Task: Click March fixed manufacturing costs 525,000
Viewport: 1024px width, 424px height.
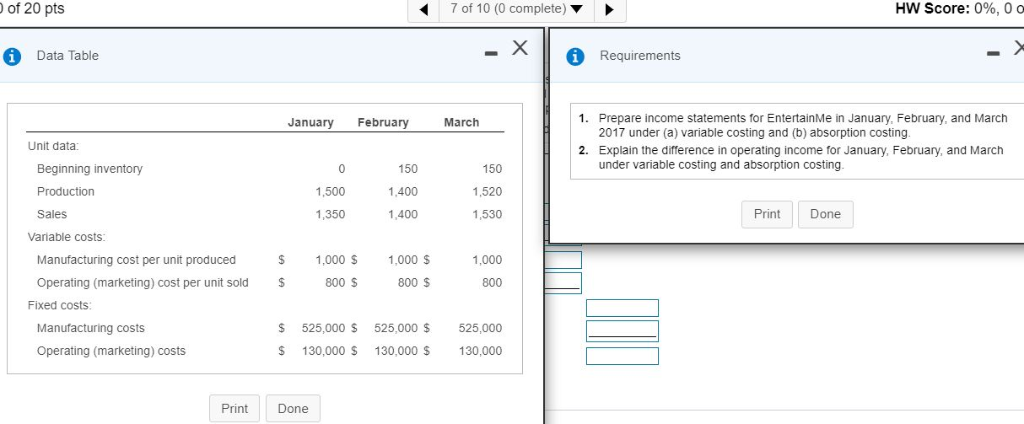Action: [x=481, y=328]
